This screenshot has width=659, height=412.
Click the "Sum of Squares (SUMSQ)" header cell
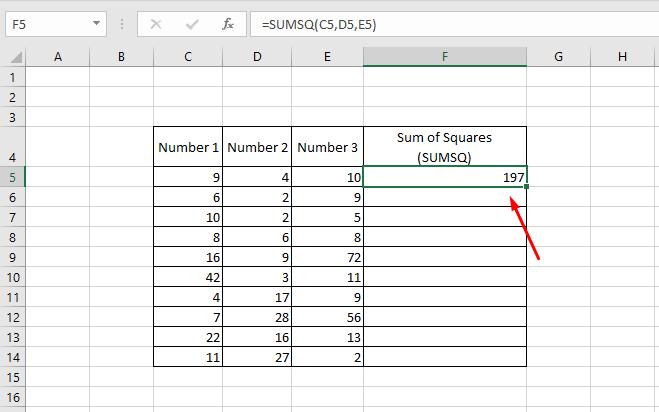click(x=445, y=147)
